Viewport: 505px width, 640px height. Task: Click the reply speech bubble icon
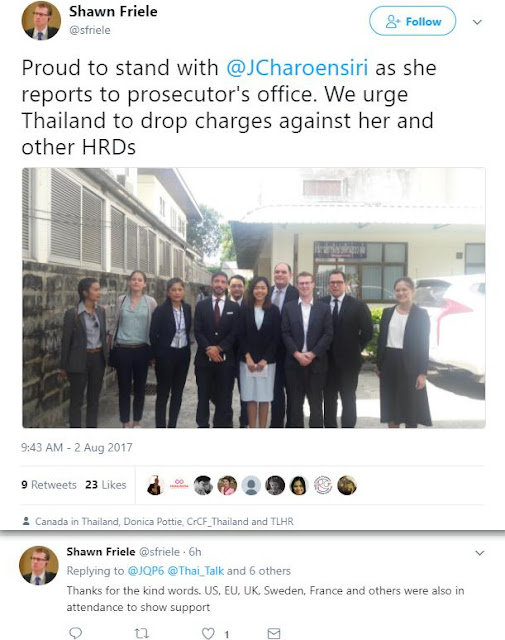[x=75, y=633]
